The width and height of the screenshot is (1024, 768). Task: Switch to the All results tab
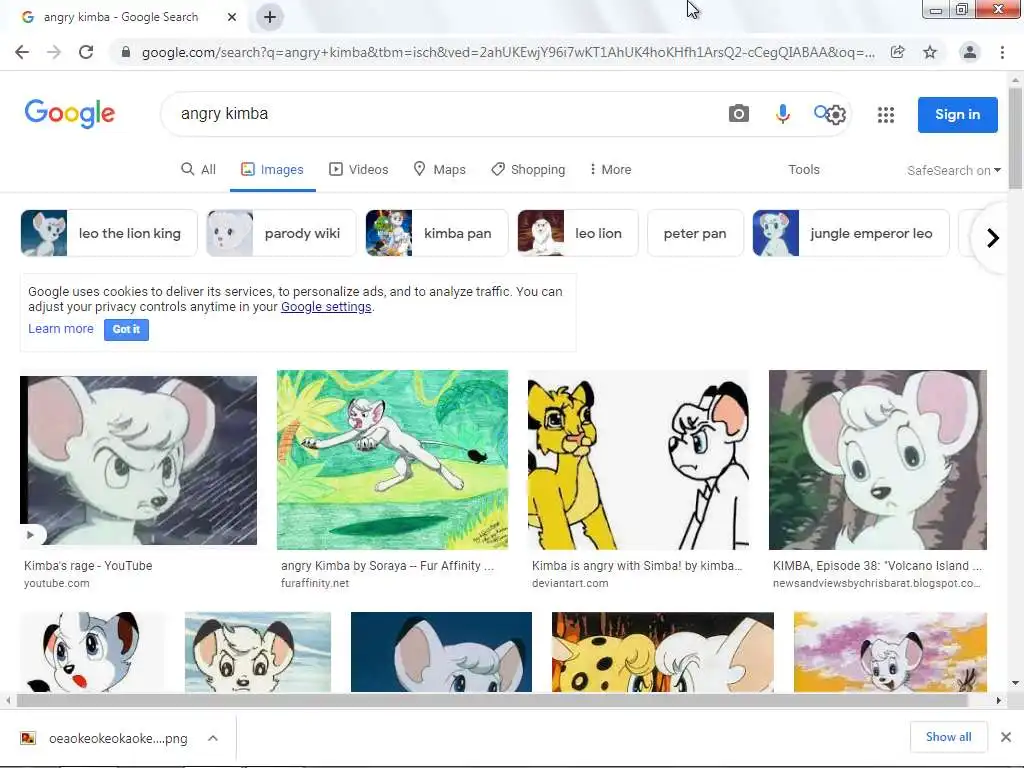pyautogui.click(x=199, y=170)
